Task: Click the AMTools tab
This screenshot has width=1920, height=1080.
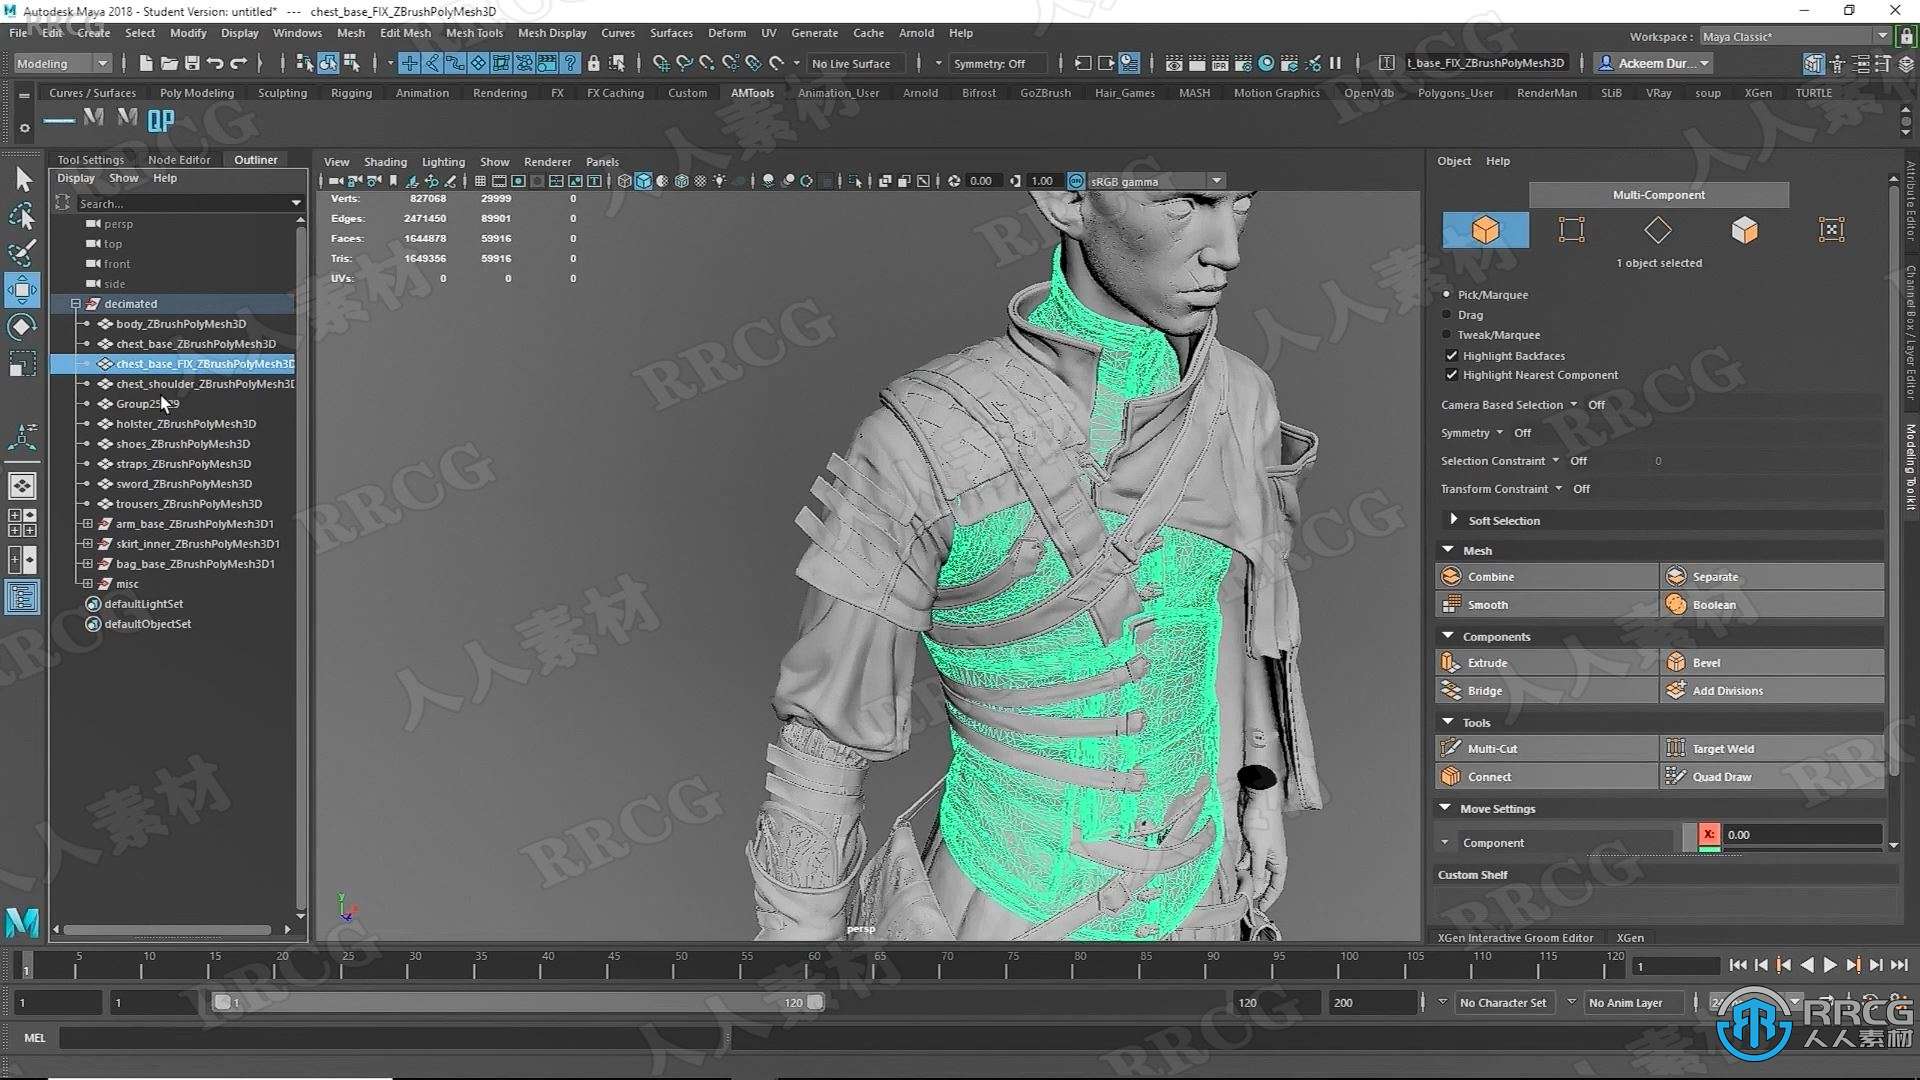Action: click(x=753, y=91)
